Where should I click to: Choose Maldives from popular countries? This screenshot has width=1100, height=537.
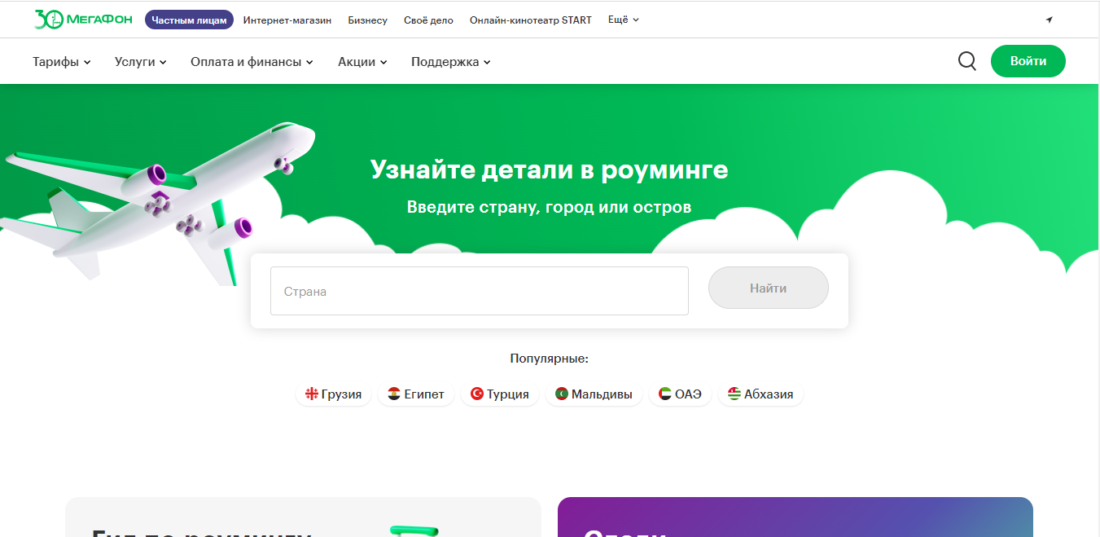point(594,394)
